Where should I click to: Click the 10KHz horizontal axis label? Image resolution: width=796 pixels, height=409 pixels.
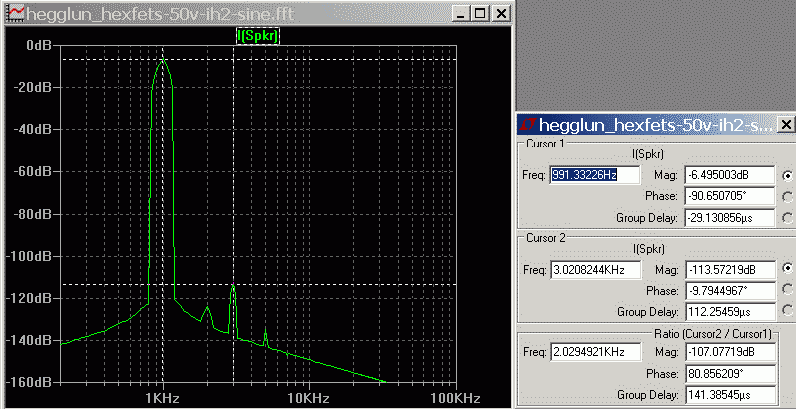click(308, 397)
